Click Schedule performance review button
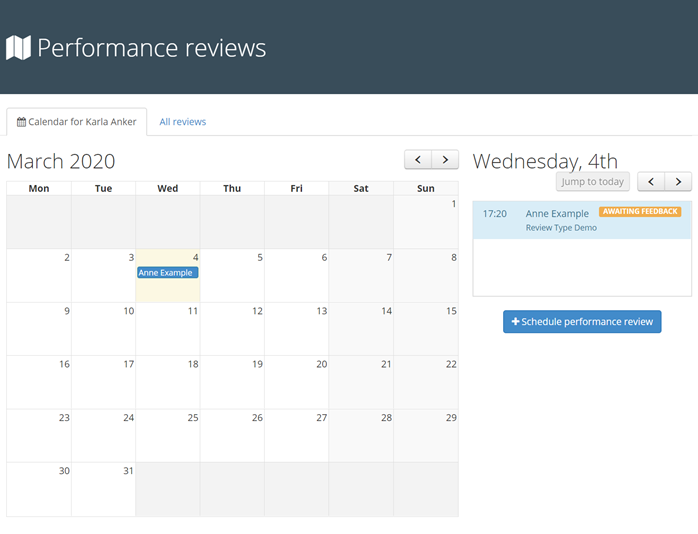 pos(582,322)
